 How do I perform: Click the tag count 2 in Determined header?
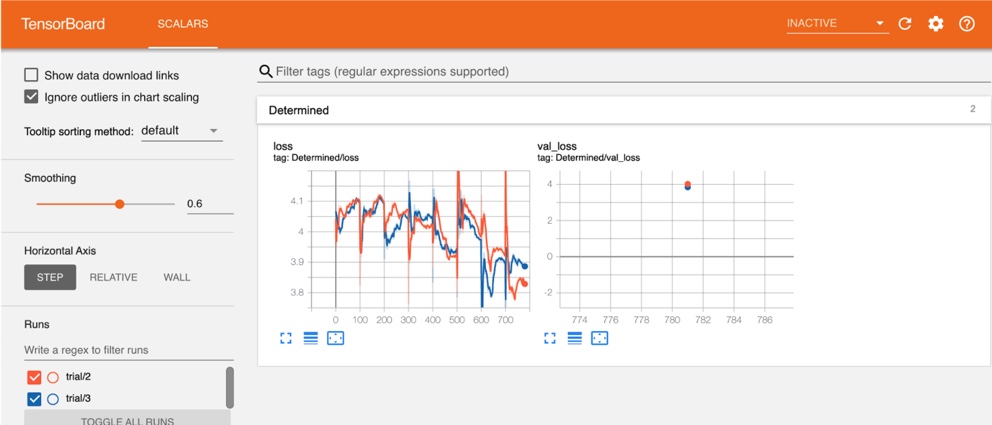[x=972, y=109]
